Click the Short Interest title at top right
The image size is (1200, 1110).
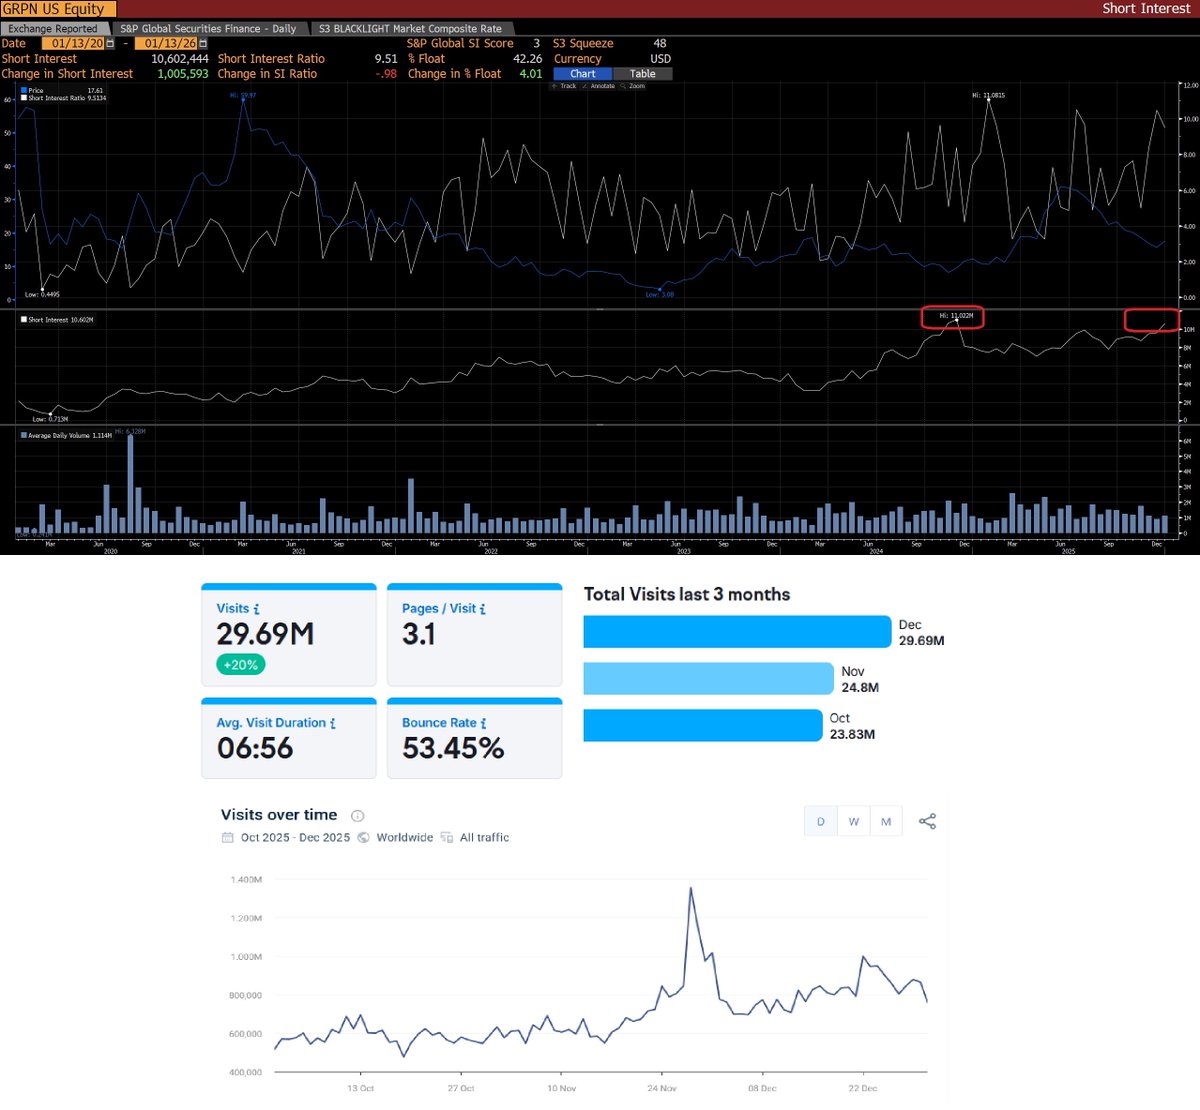click(x=1146, y=8)
